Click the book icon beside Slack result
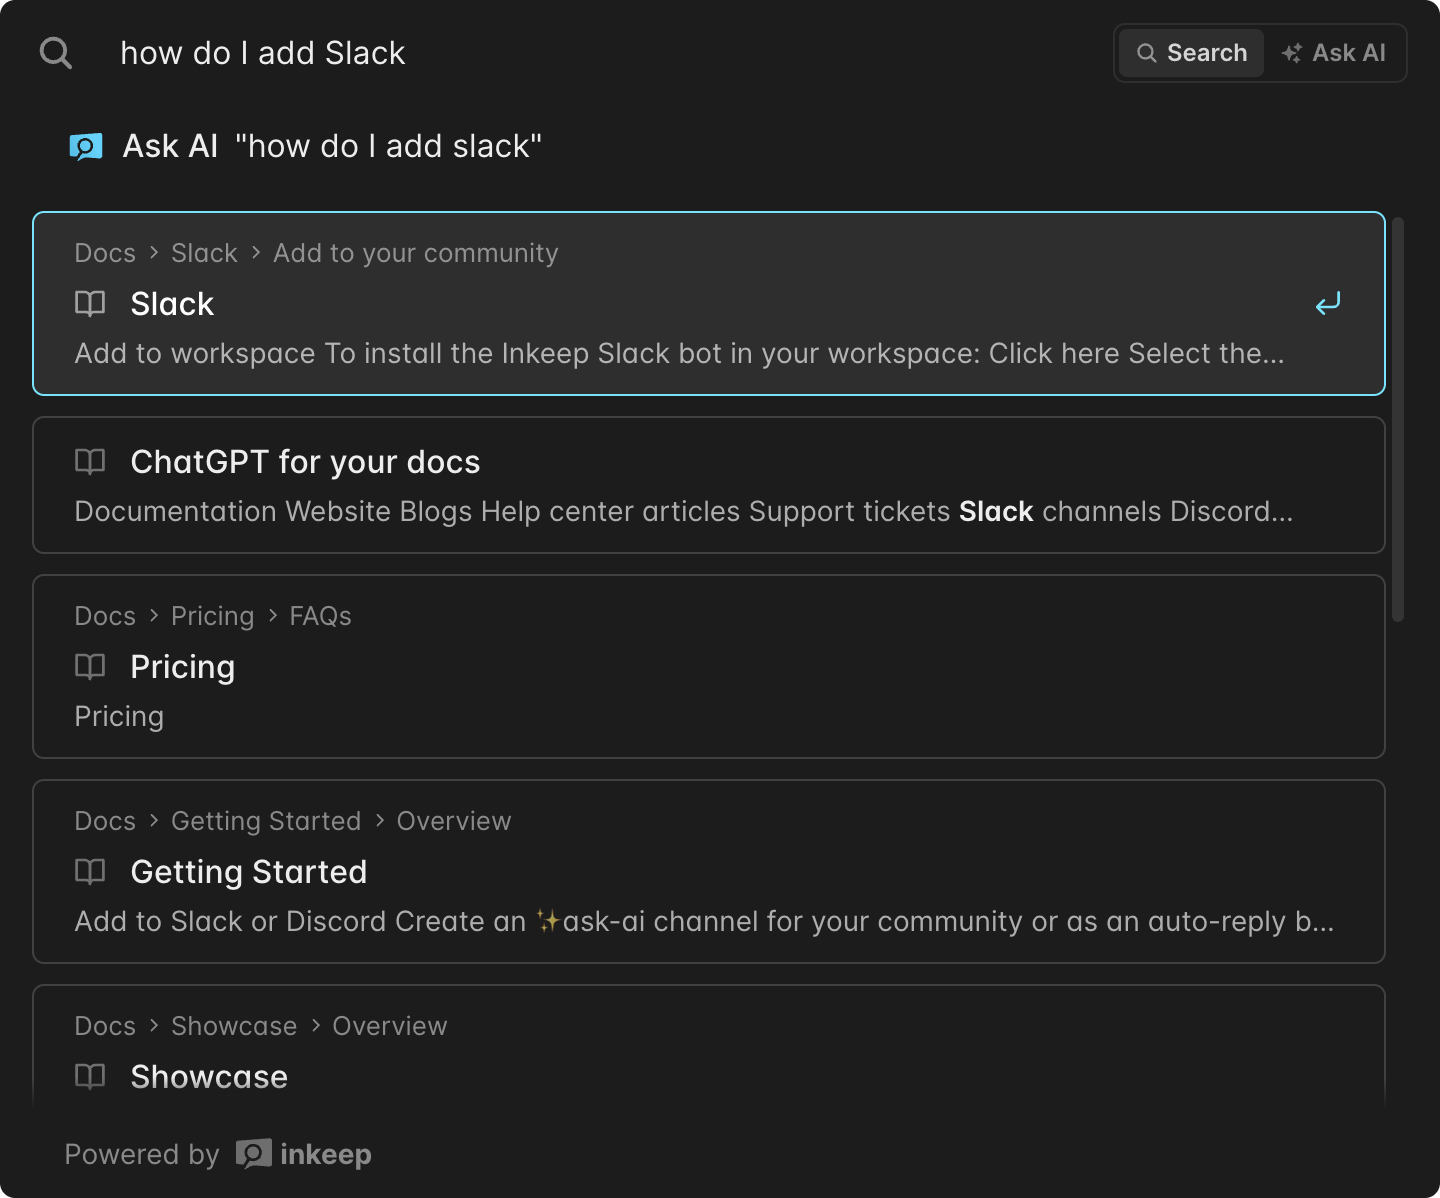Screen dimensions: 1440x1198 pyautogui.click(x=90, y=304)
